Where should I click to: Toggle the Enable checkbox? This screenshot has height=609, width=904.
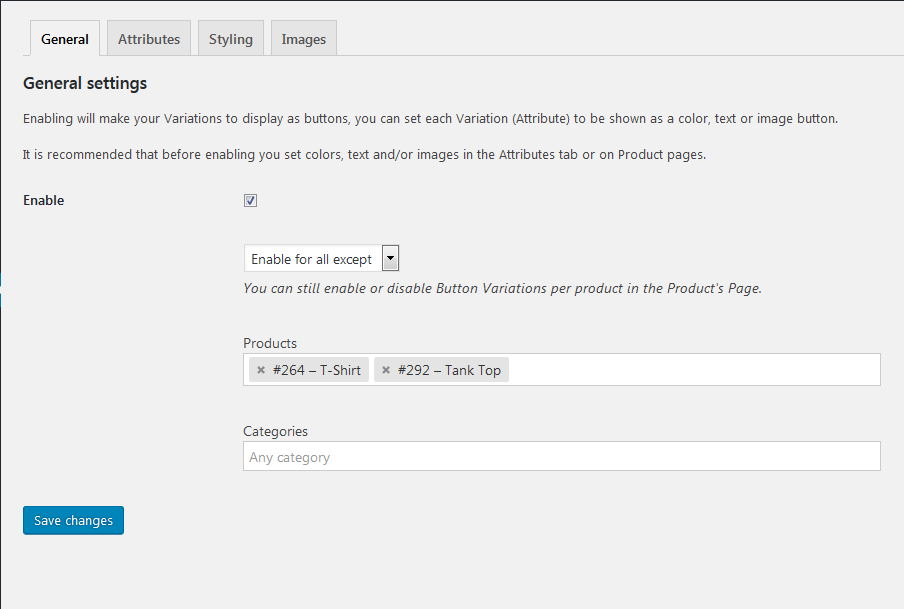pyautogui.click(x=250, y=200)
